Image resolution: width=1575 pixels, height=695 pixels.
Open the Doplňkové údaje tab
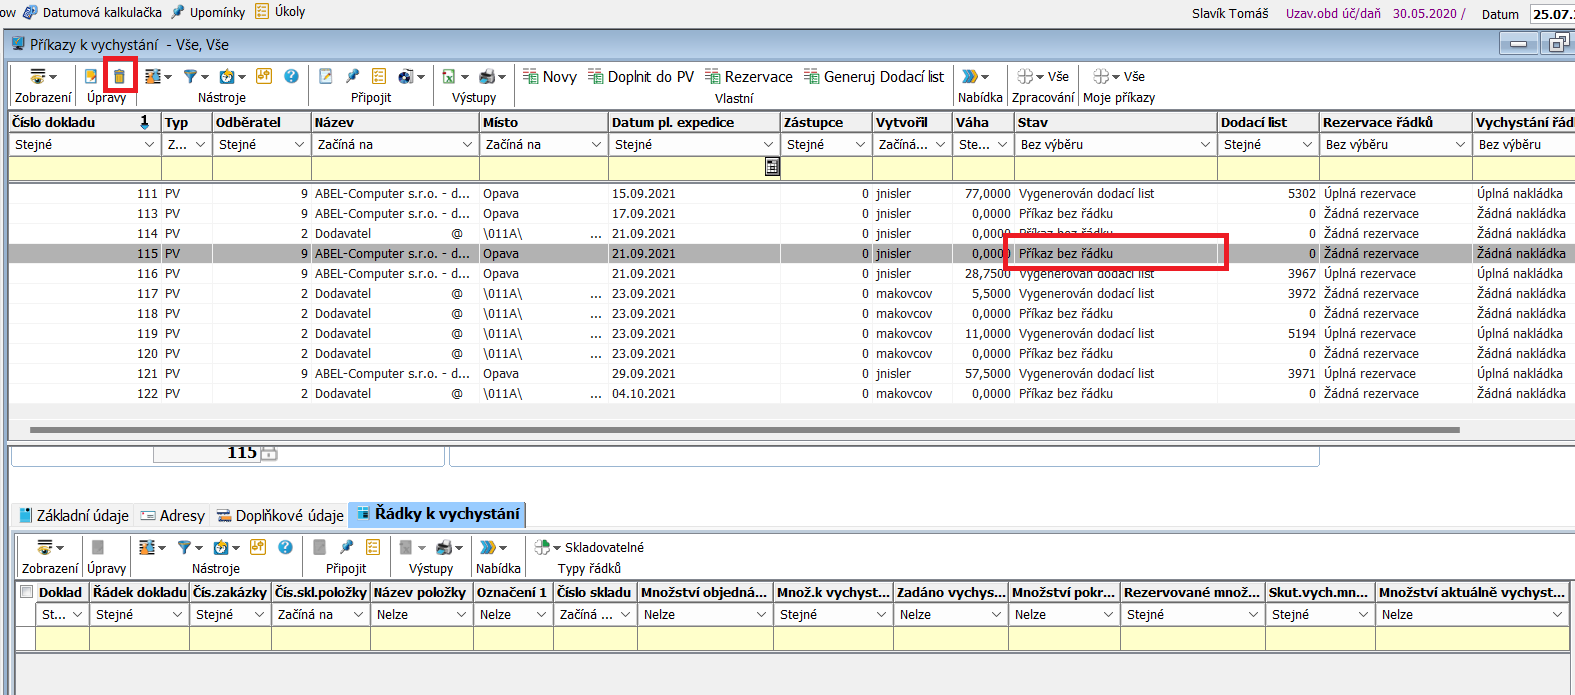click(280, 516)
